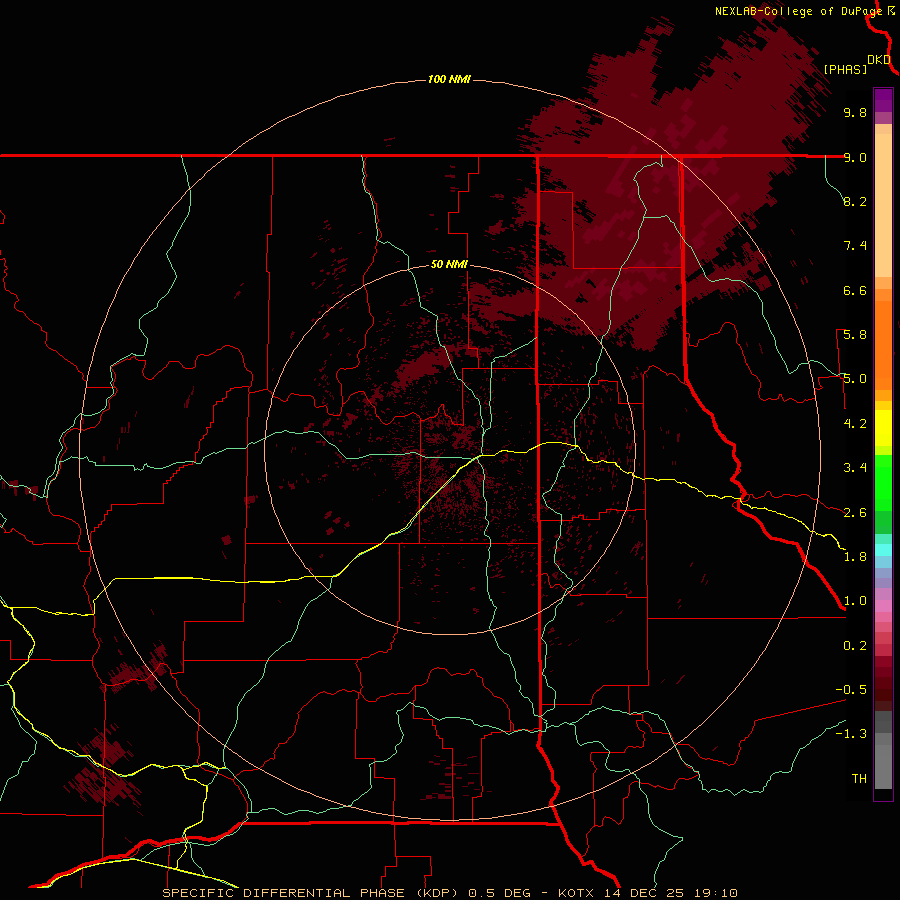Click the TH label on color scale
This screenshot has height=900, width=900.
pos(859,779)
